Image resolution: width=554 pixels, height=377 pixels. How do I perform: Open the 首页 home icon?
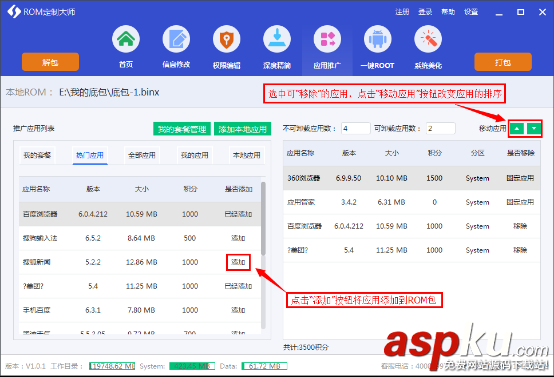click(x=126, y=39)
